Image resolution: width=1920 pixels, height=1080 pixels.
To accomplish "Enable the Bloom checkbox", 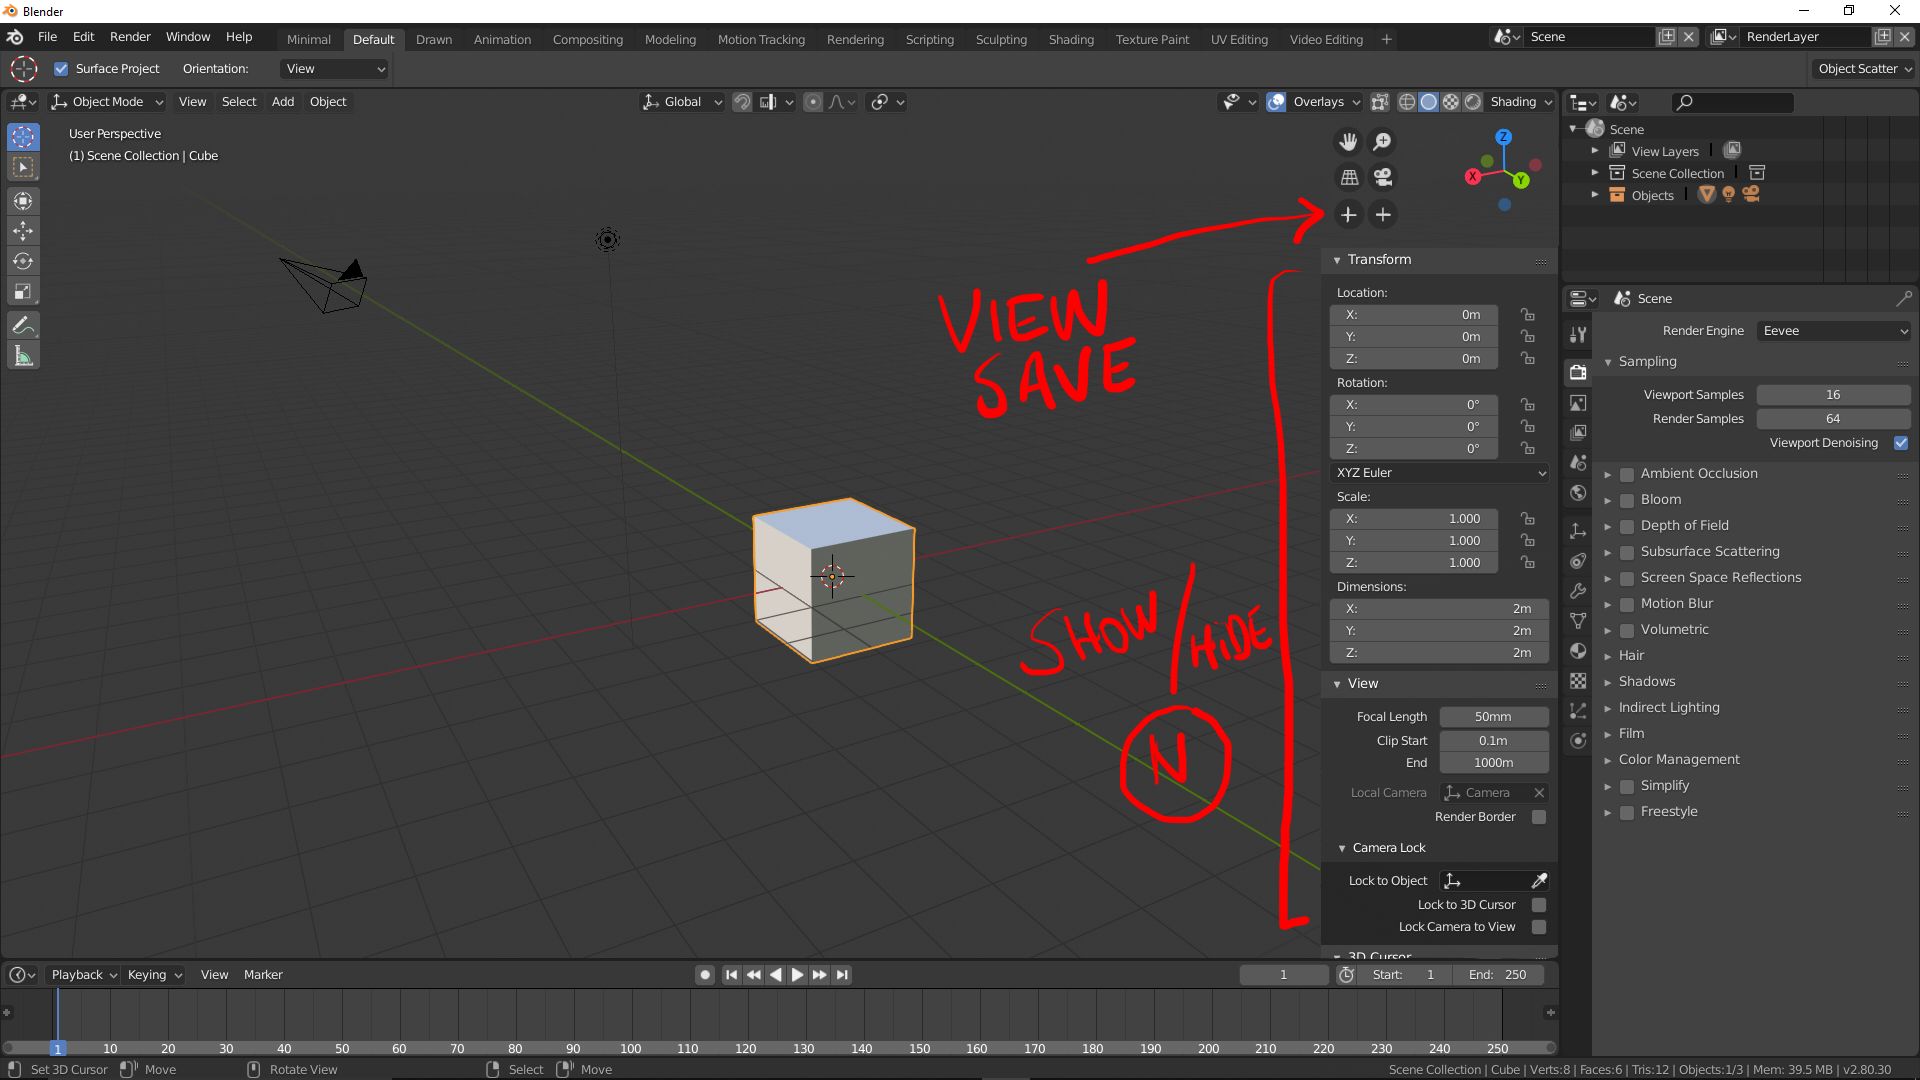I will (x=1627, y=500).
